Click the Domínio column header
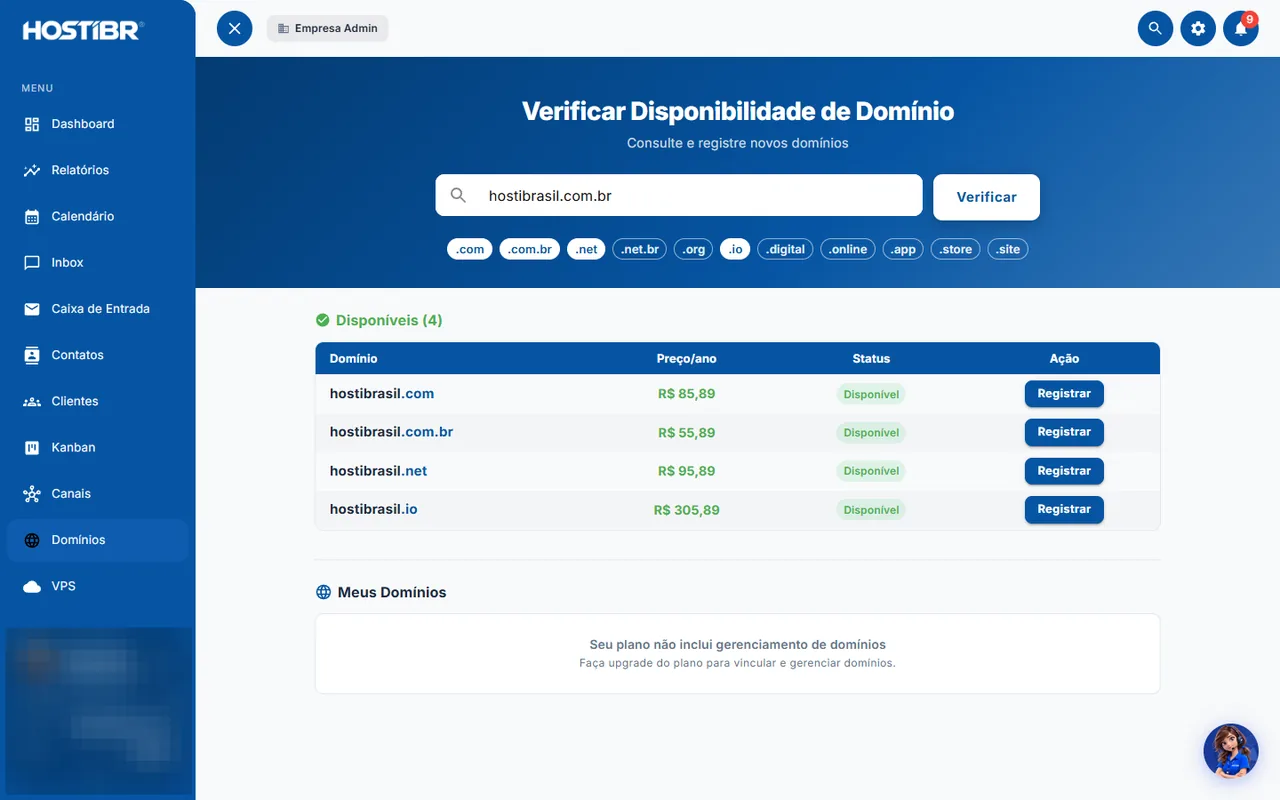The height and width of the screenshot is (800, 1280). pos(353,359)
